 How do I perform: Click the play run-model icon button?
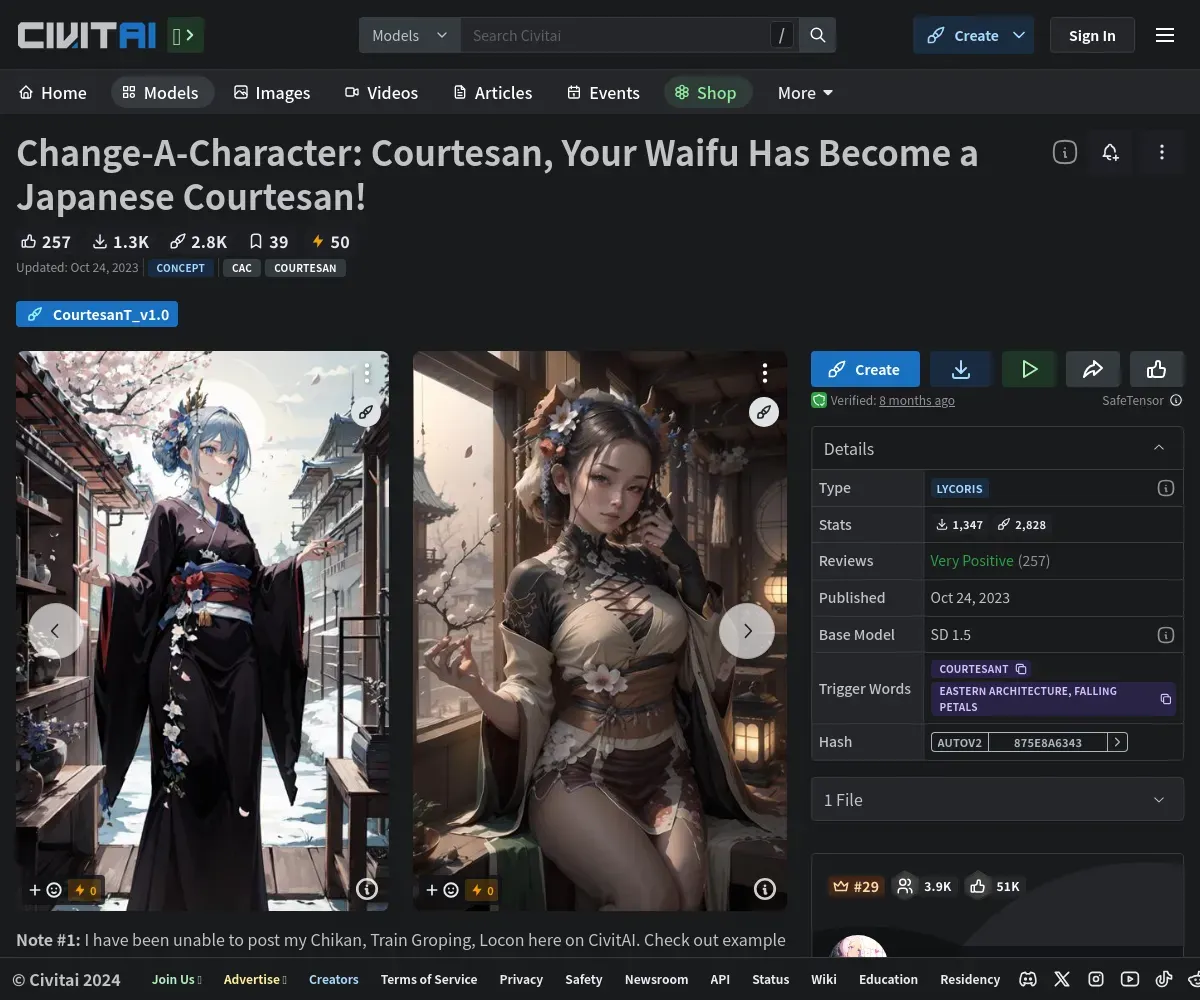coord(1029,369)
